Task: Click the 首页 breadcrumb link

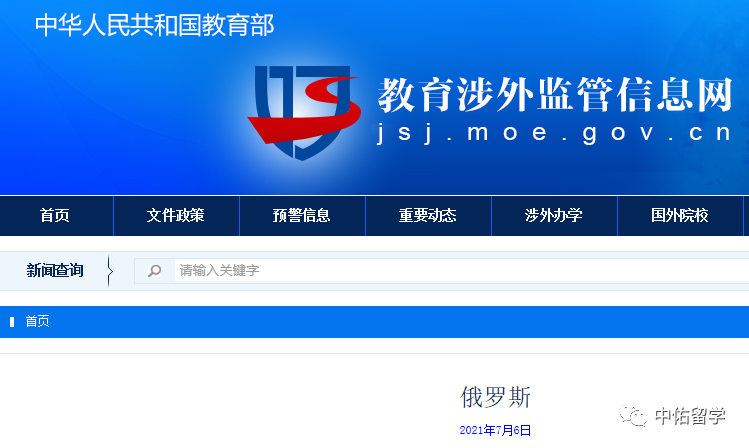Action: 37,321
